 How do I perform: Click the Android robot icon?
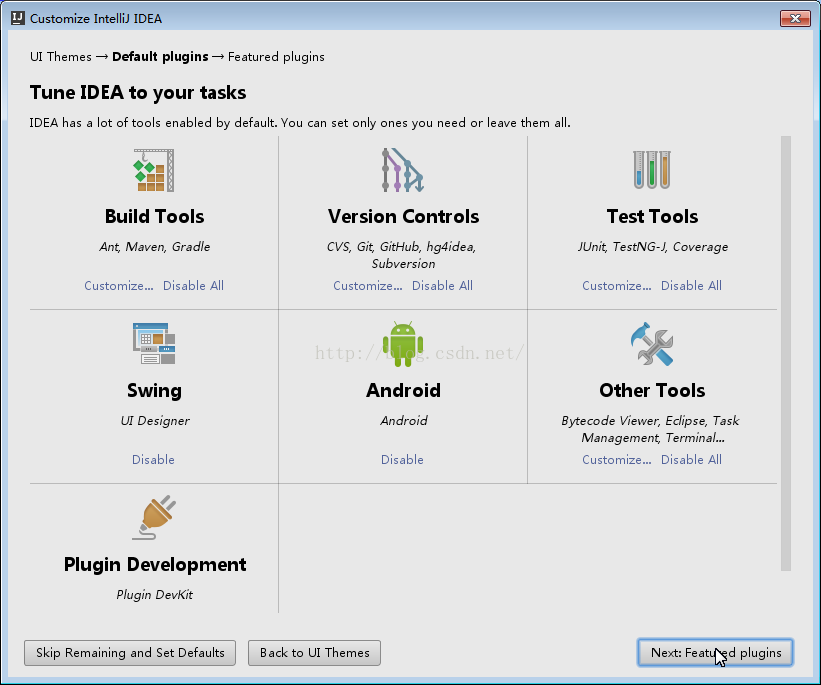pos(403,344)
